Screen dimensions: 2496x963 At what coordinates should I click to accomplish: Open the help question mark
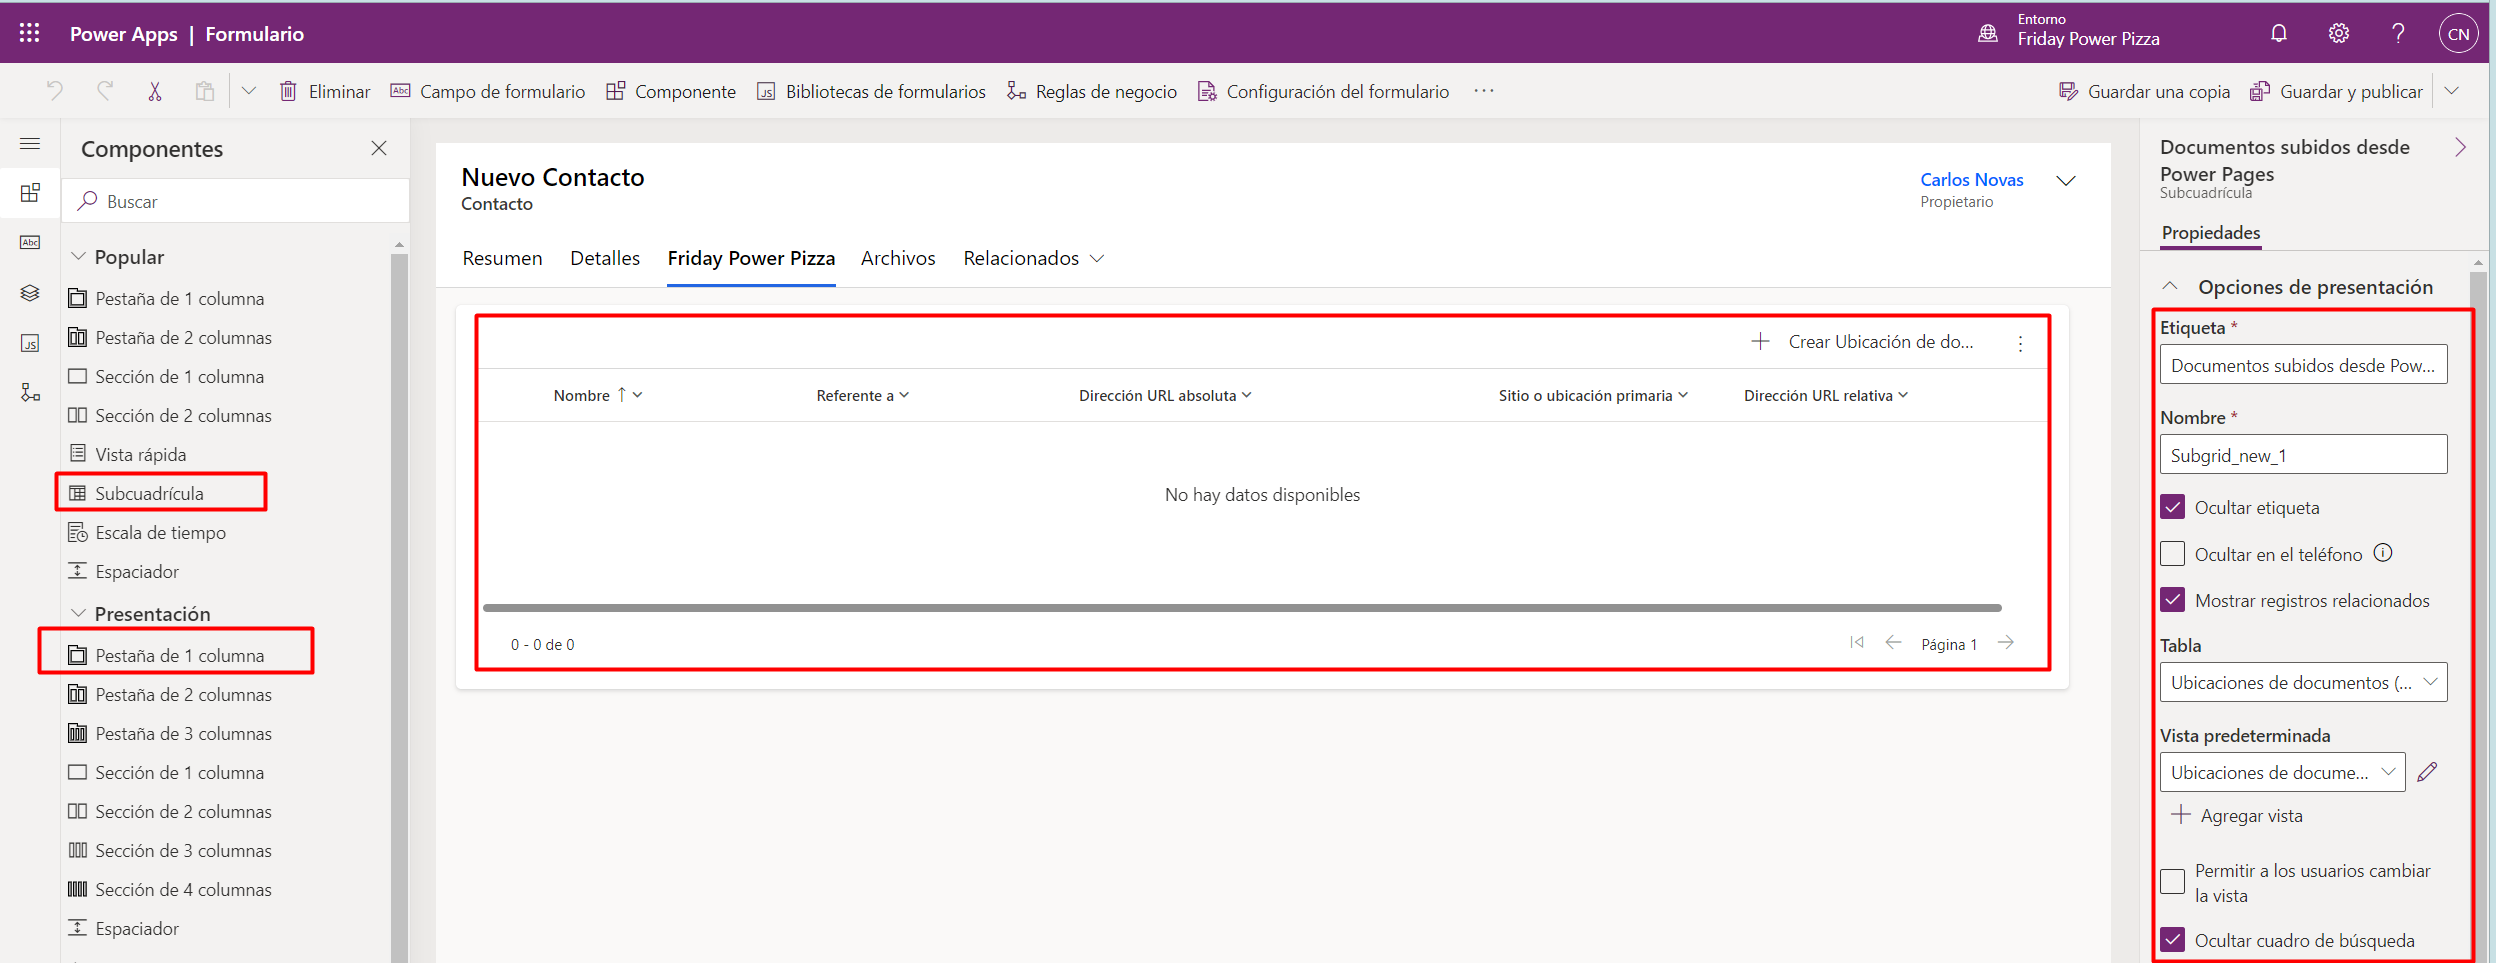click(2398, 33)
